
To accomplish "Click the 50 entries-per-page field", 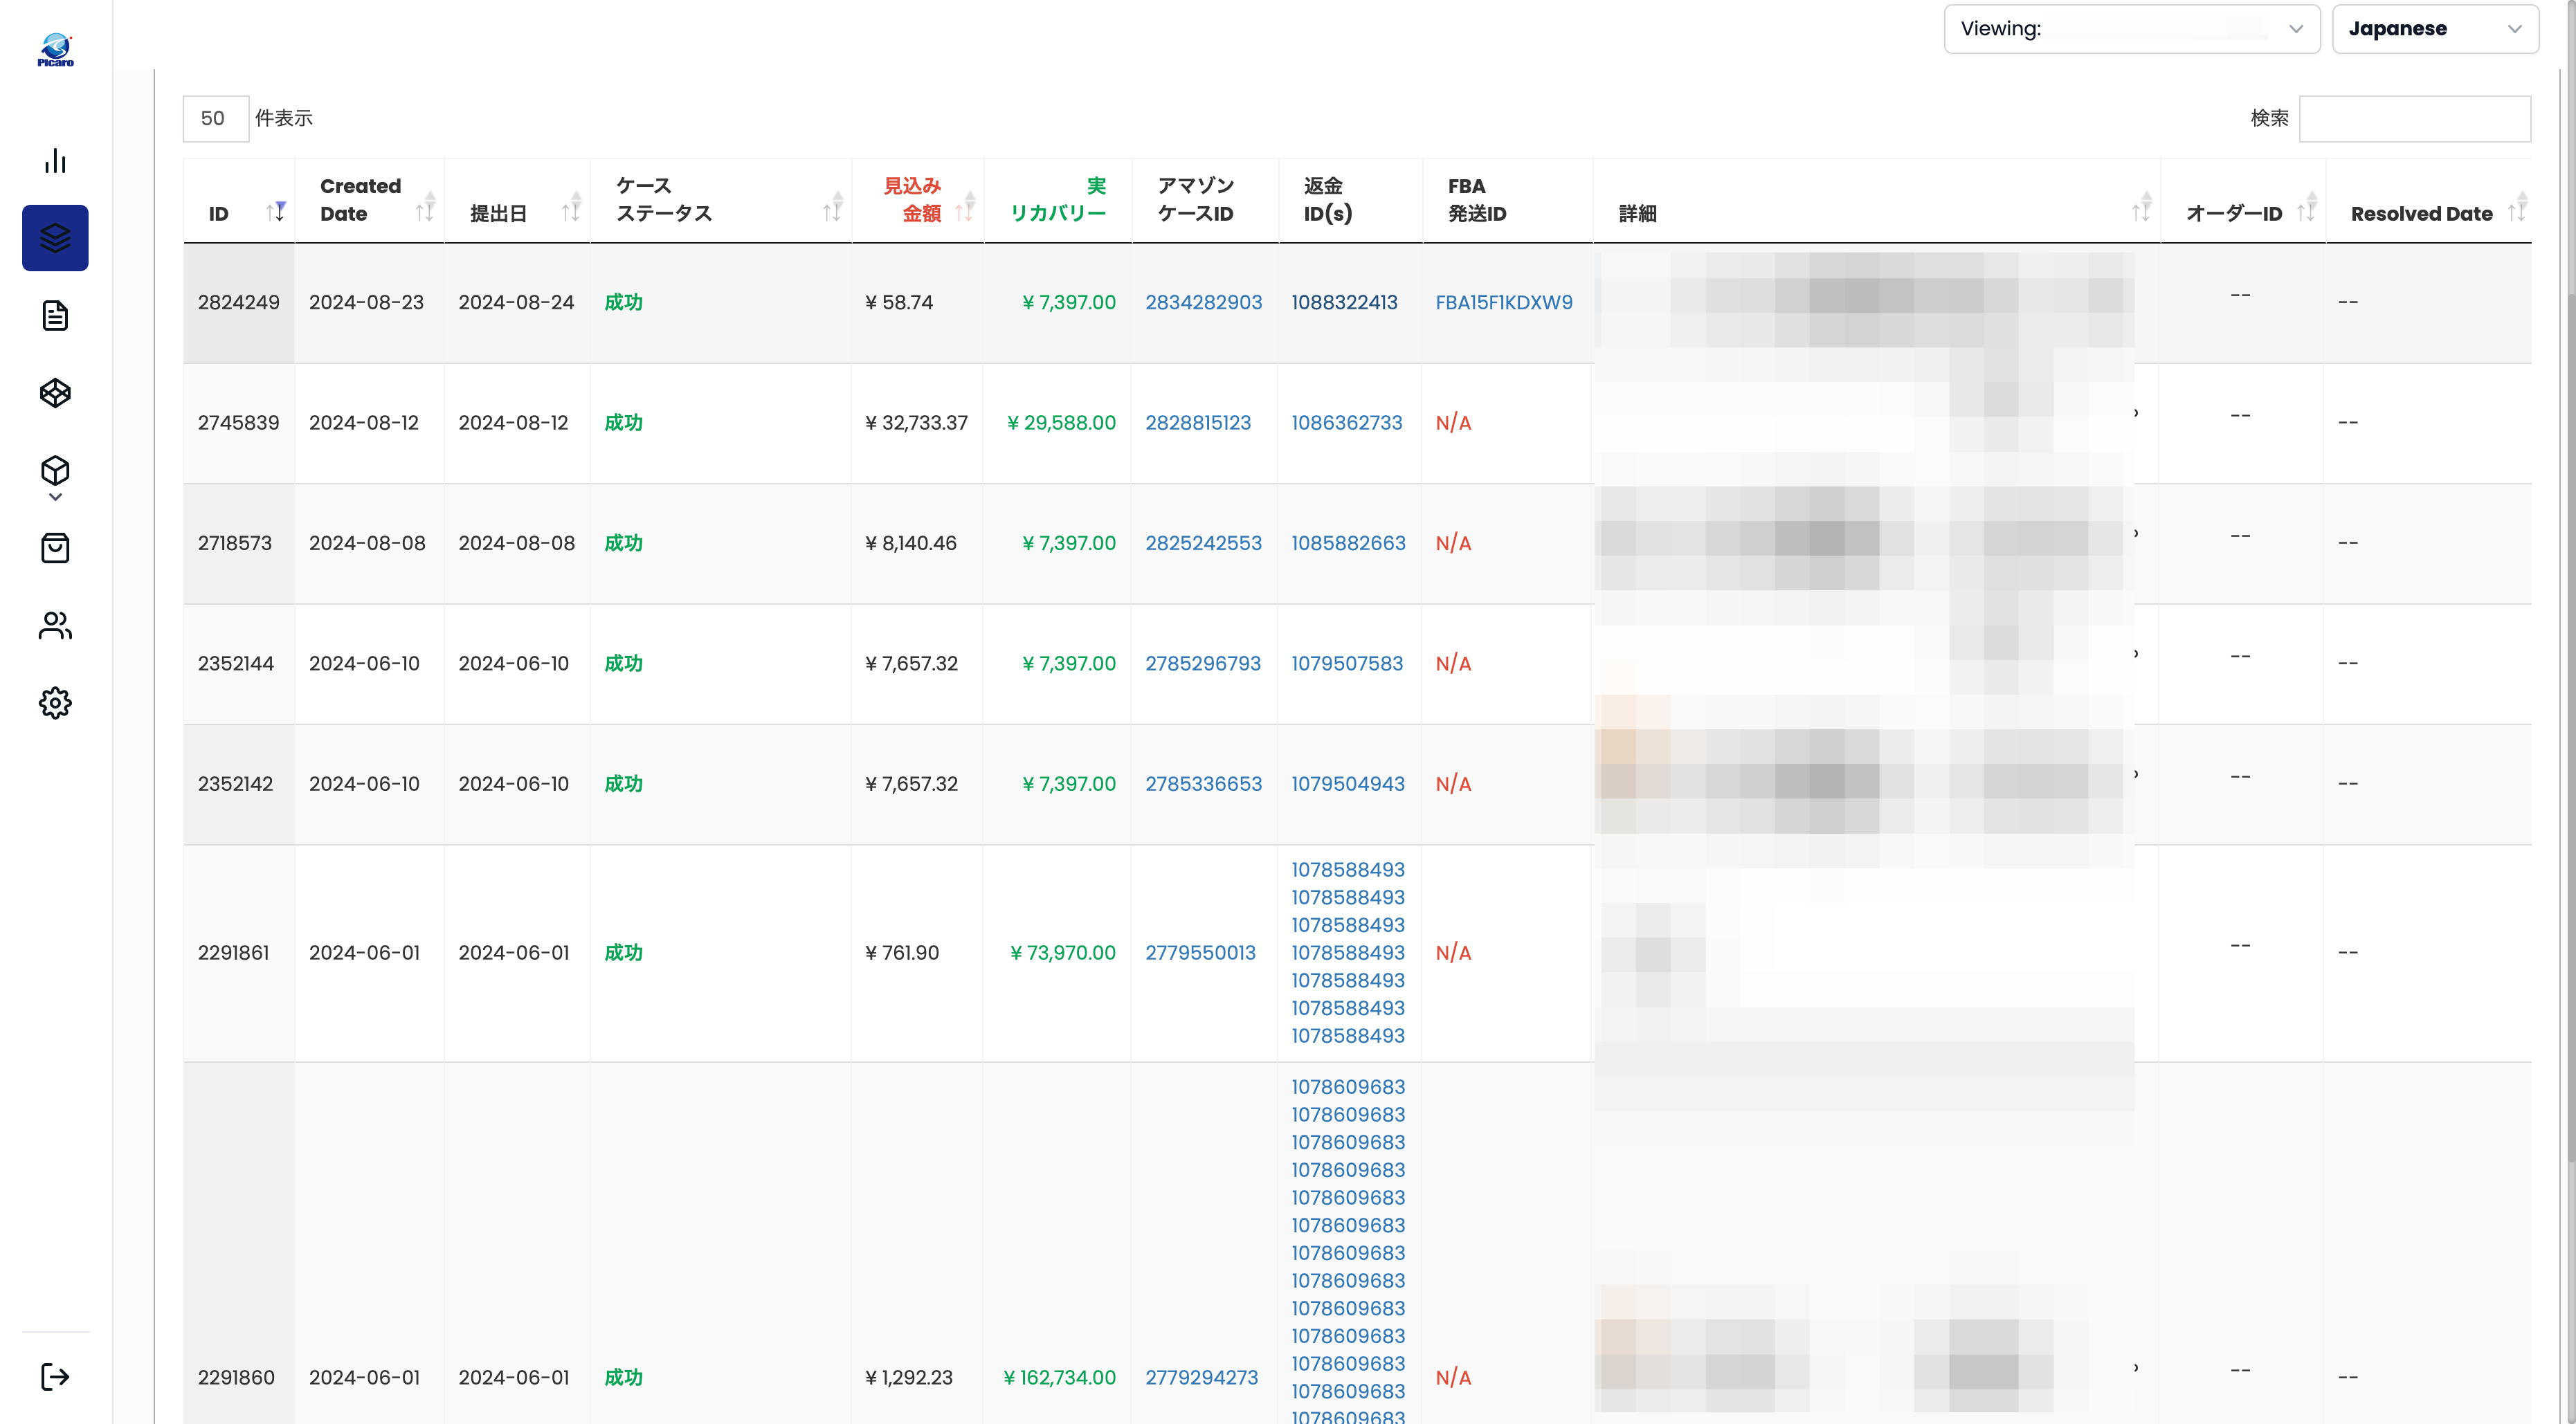I will 215,118.
